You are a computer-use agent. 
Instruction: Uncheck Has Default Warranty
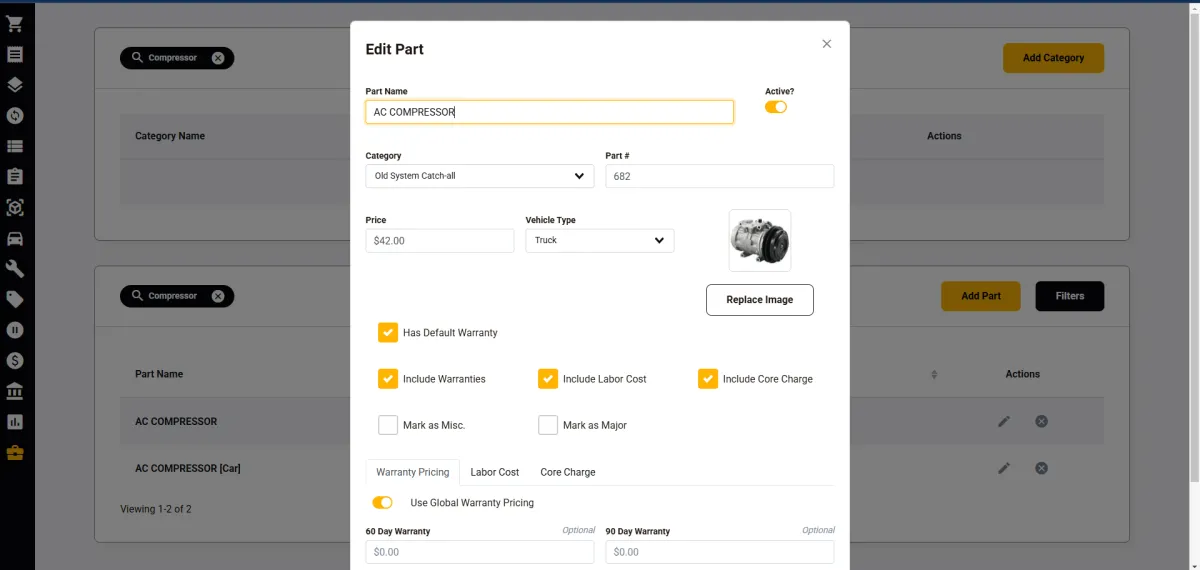coord(388,333)
